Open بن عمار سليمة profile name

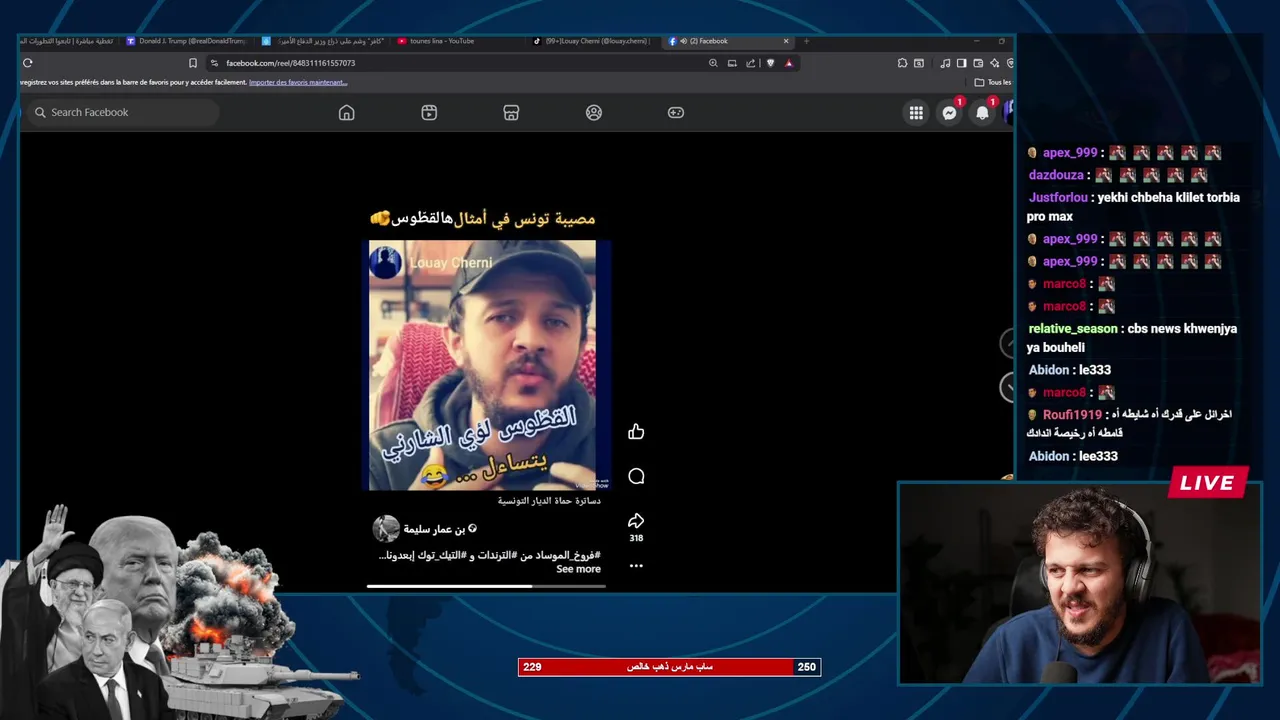434,529
